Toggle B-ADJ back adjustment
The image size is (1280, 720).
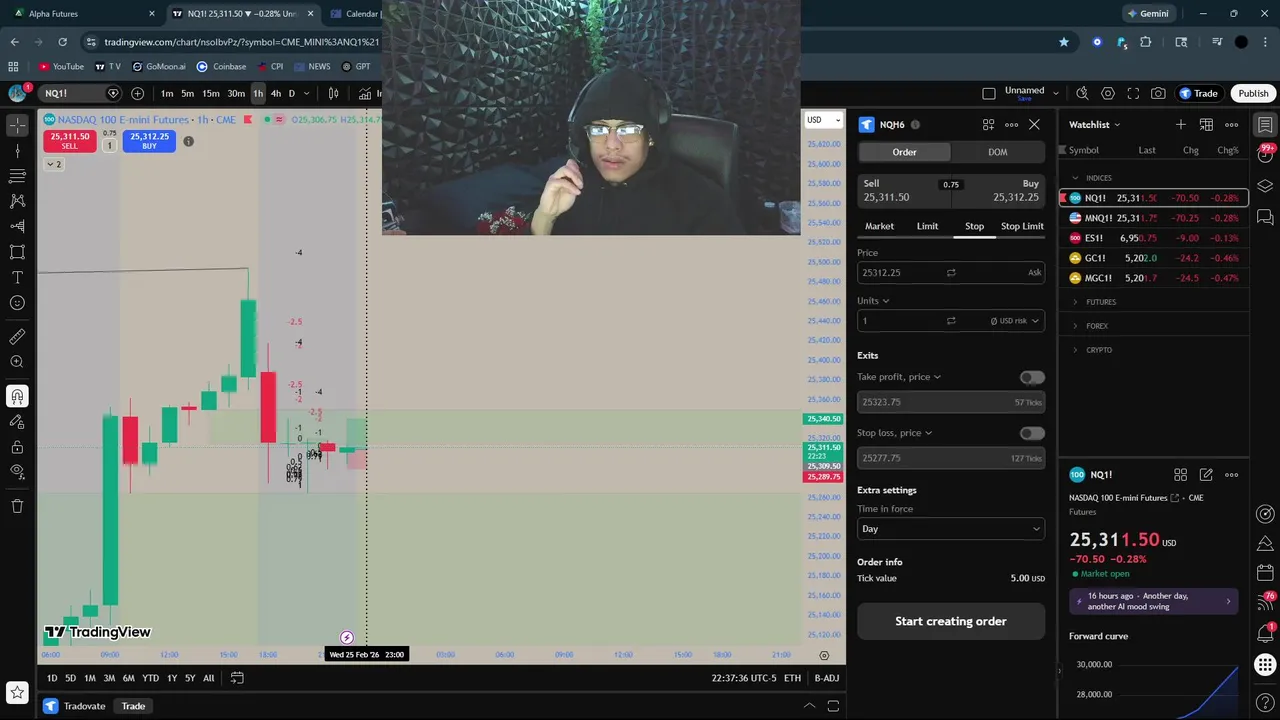coord(826,678)
